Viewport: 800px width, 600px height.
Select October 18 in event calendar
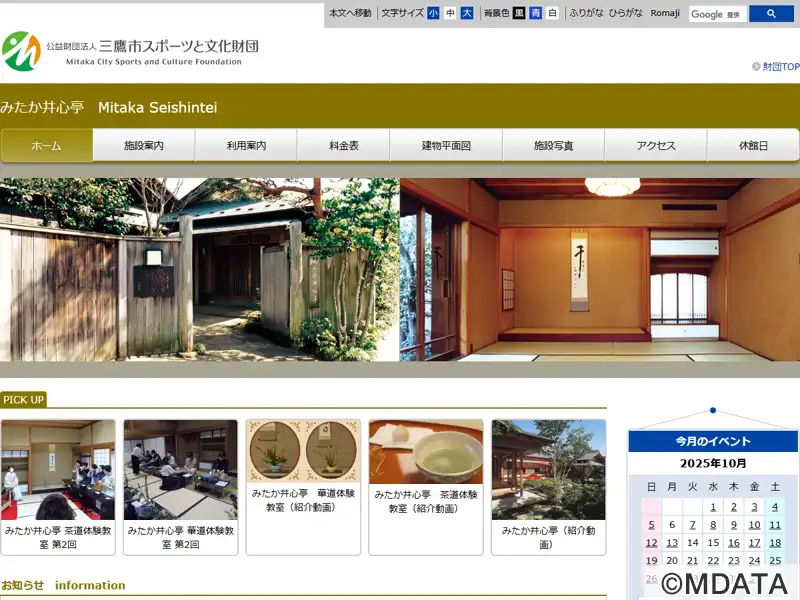tap(775, 543)
